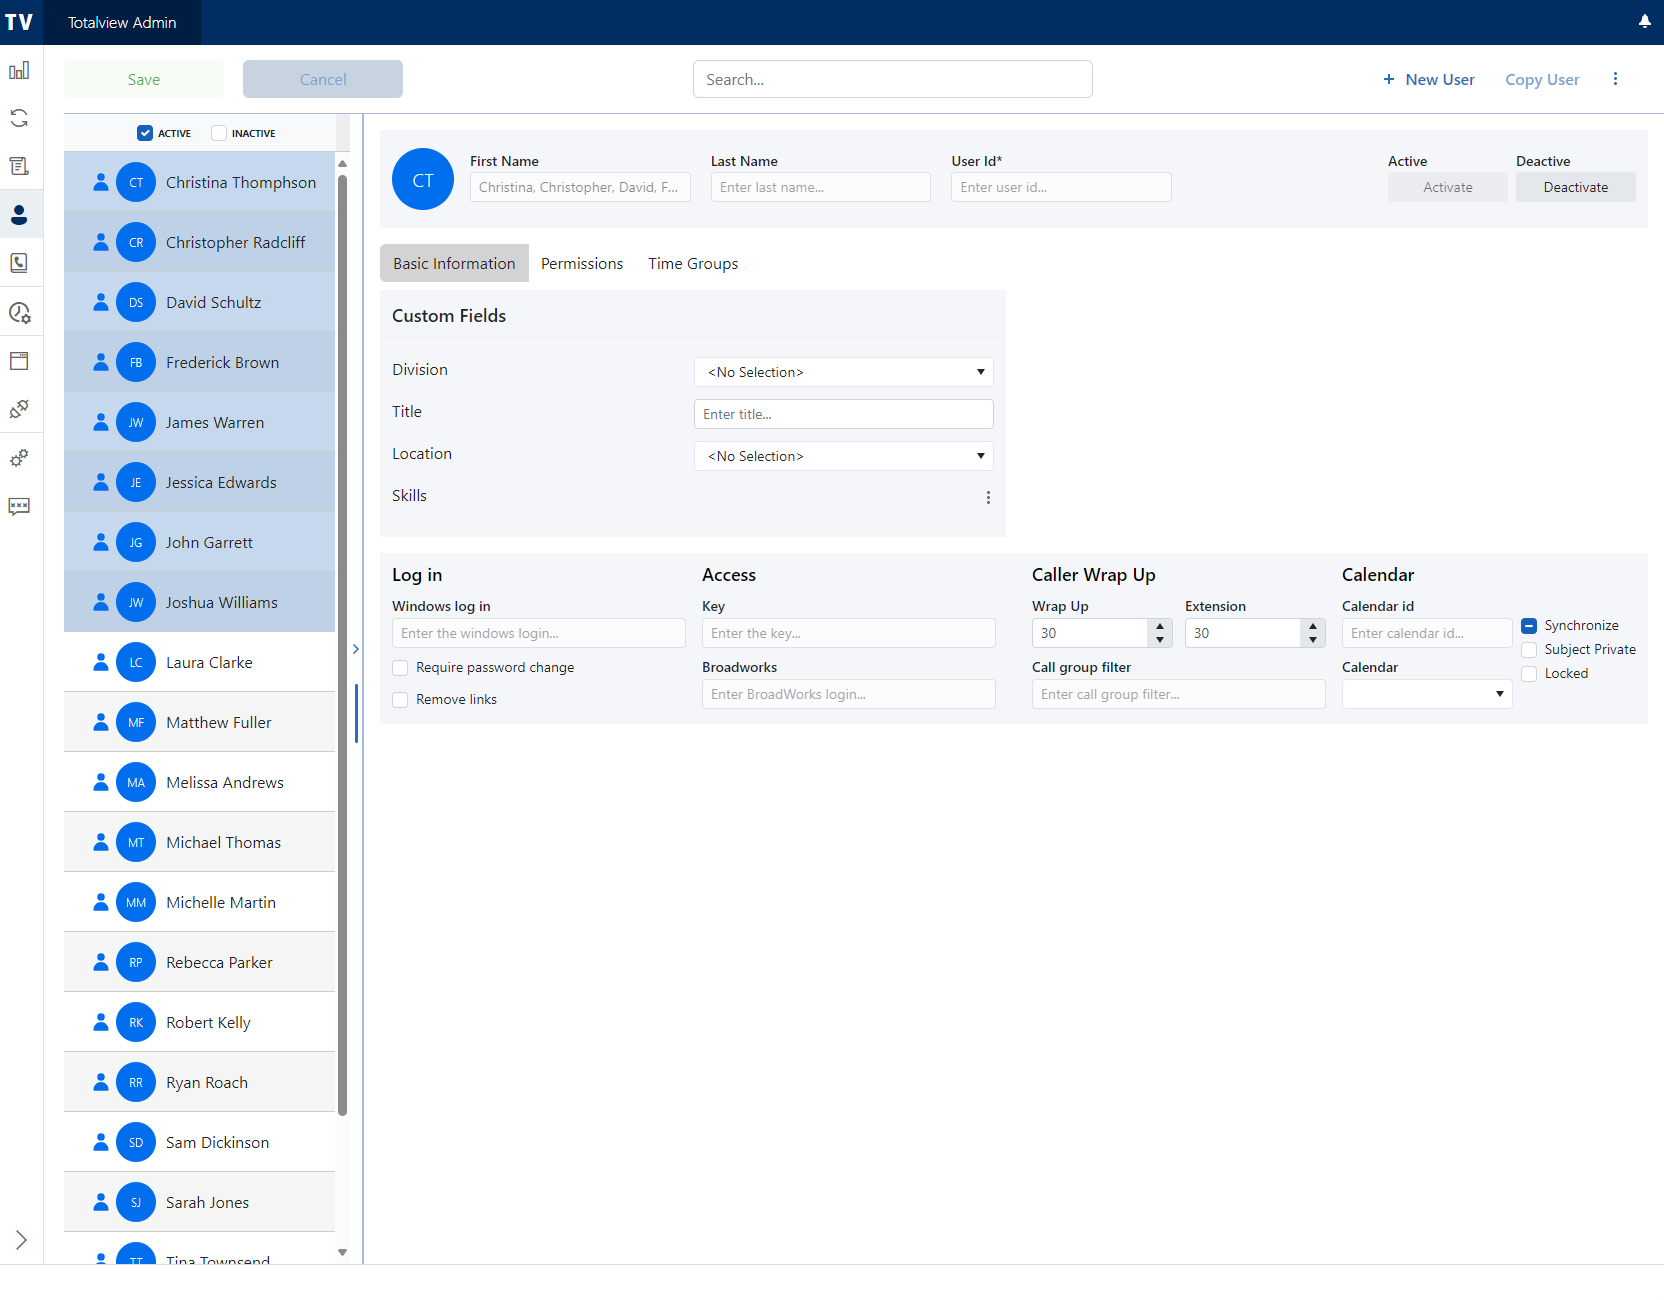
Task: Click the notification bell icon
Action: pos(1645,21)
